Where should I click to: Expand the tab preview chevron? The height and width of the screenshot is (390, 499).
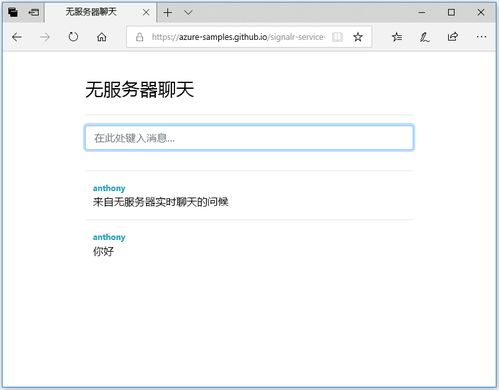[x=188, y=13]
